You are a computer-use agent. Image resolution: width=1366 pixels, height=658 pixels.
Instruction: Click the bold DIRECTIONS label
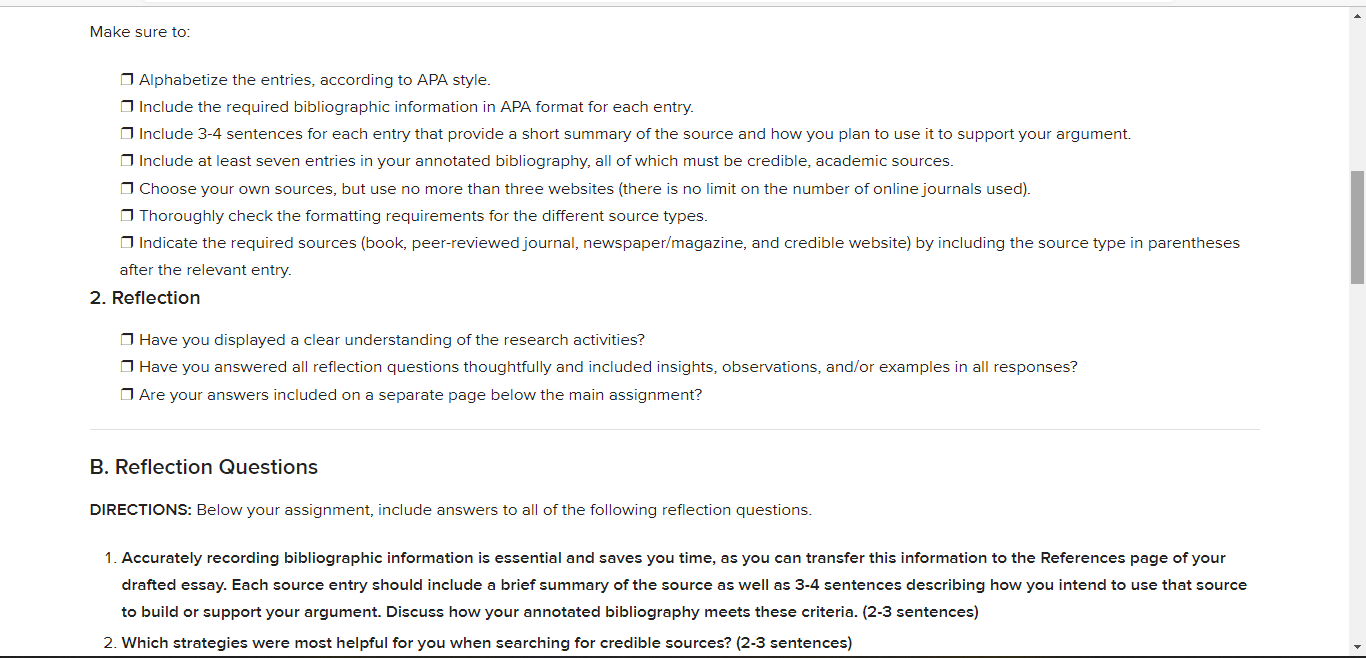coord(141,510)
